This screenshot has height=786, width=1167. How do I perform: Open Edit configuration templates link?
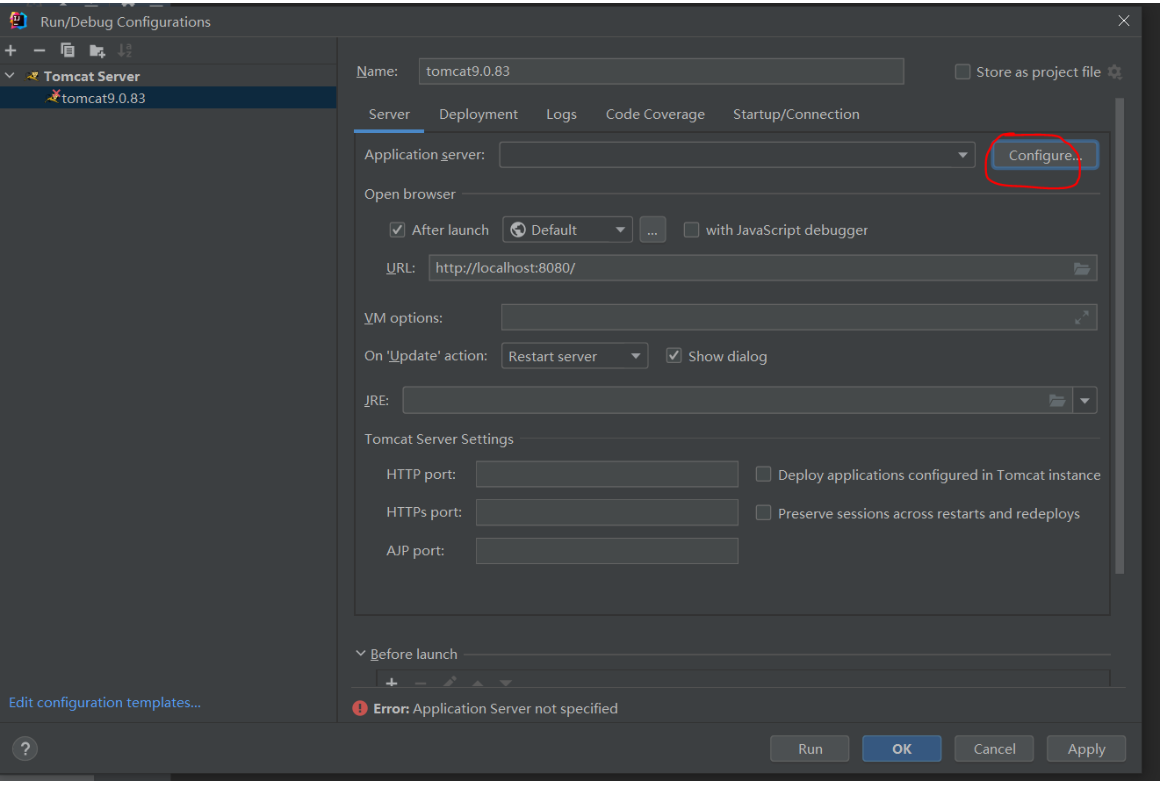[105, 703]
